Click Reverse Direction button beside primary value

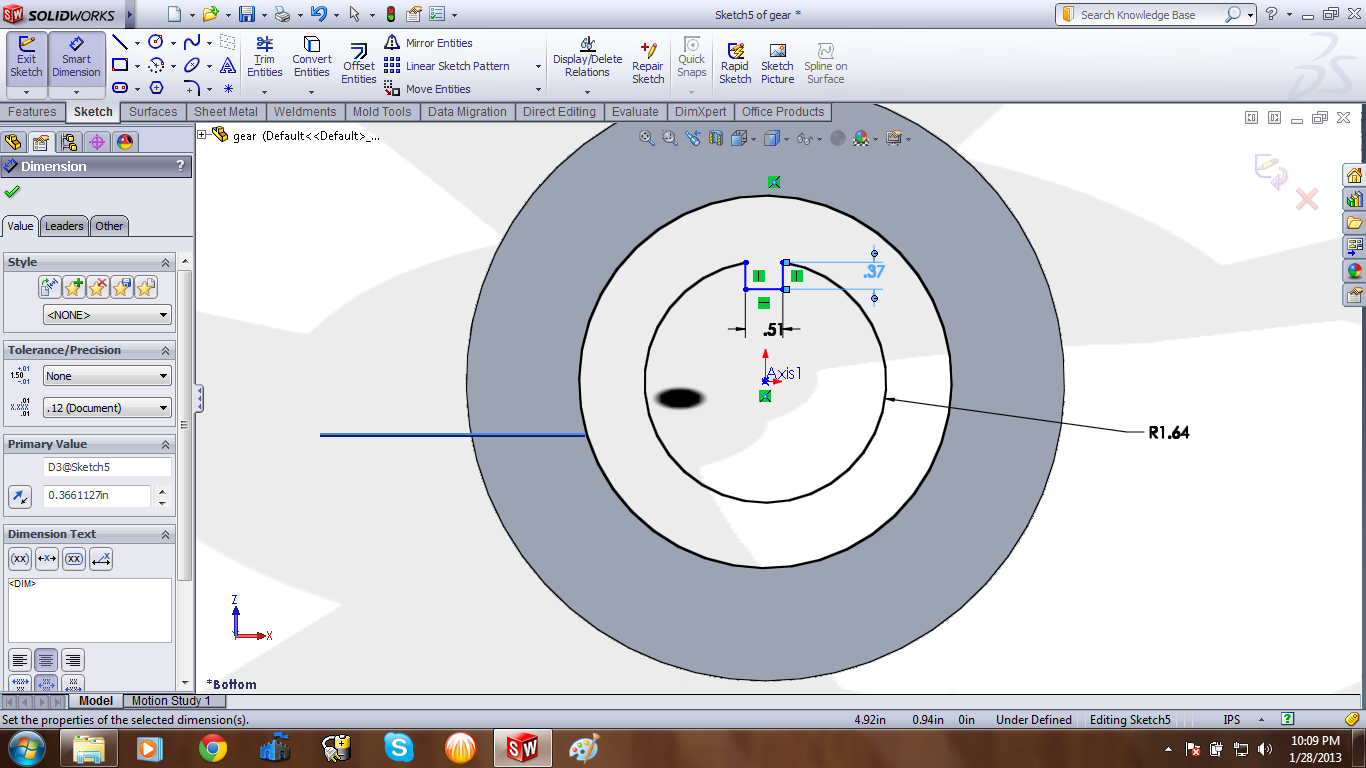pos(20,496)
